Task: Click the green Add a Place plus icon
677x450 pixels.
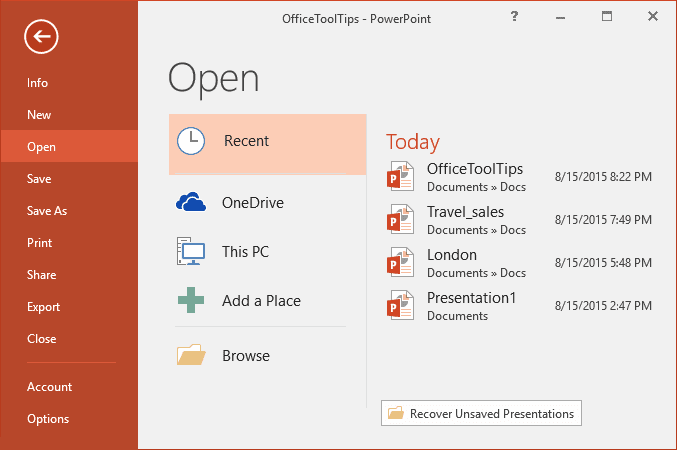Action: pos(191,300)
